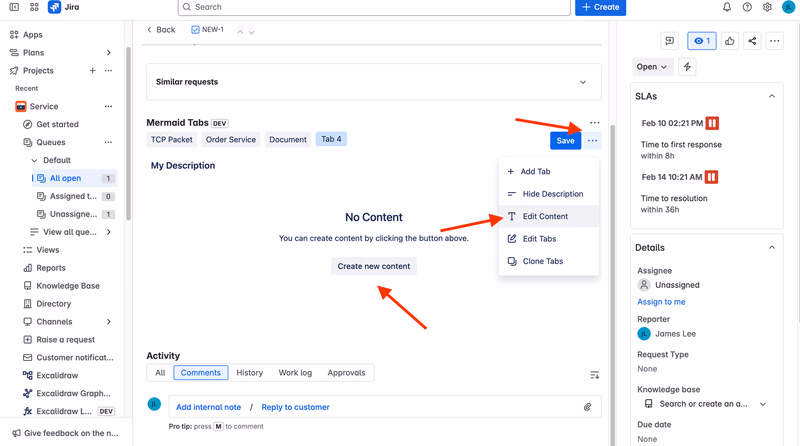Click Assign to me link
This screenshot has width=800, height=446.
click(661, 302)
